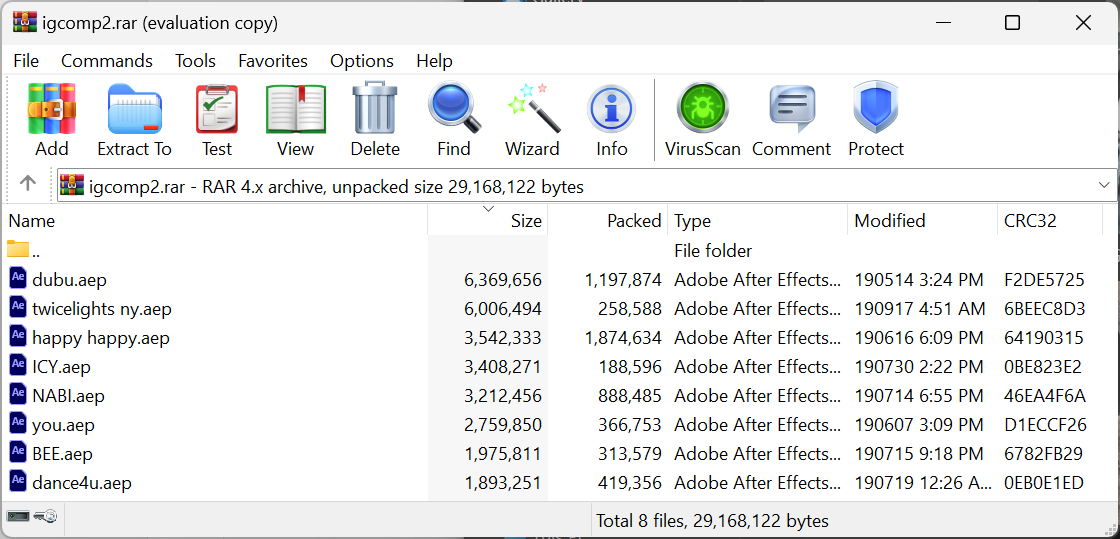
Task: Open the Find magnifier tool
Action: tap(454, 108)
